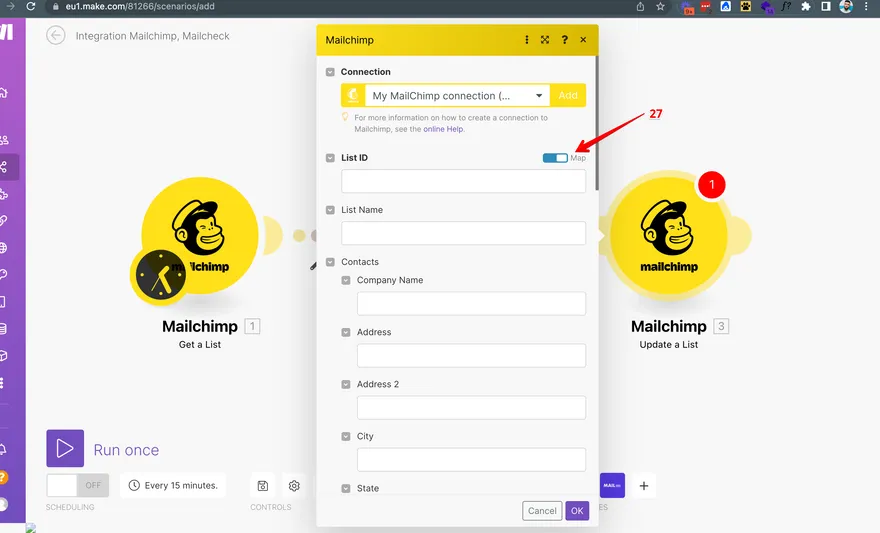The width and height of the screenshot is (880, 533).
Task: Open the Notifications bell in the sidebar
Action: 3,449
